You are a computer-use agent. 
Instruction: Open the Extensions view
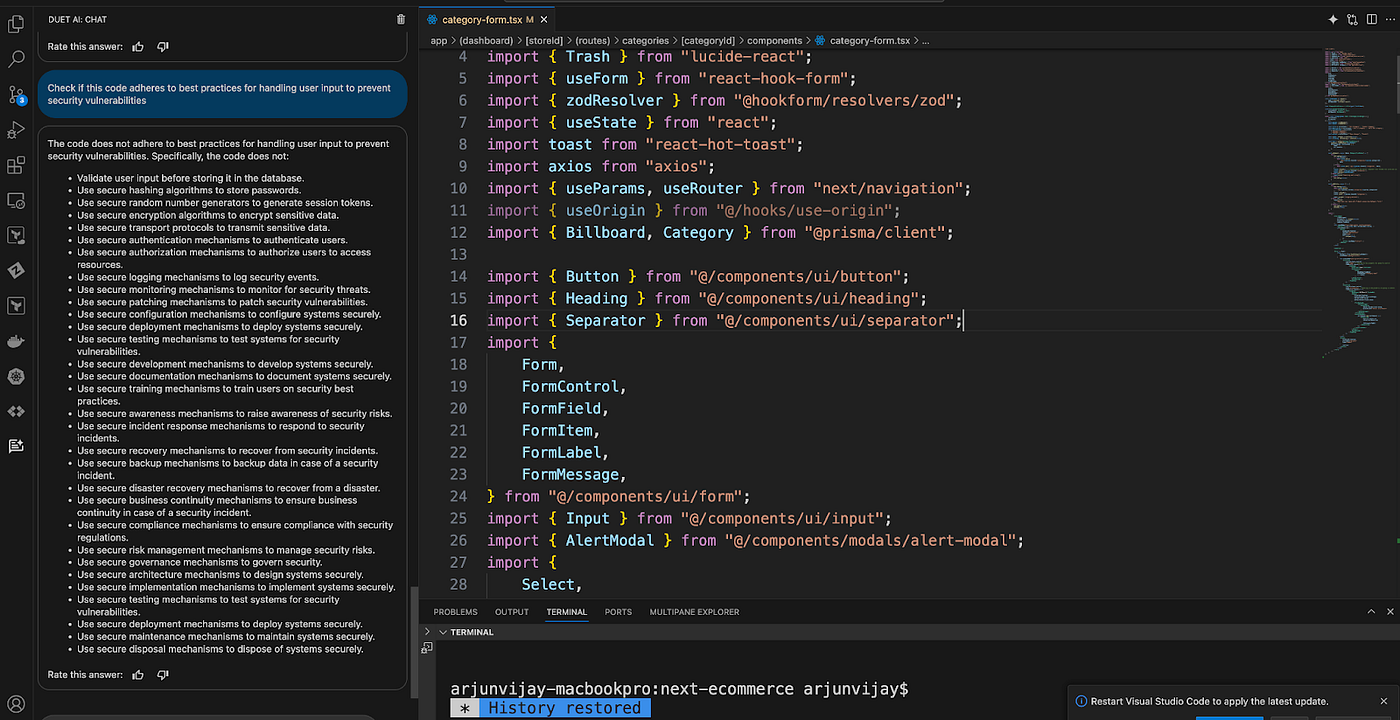click(x=16, y=166)
